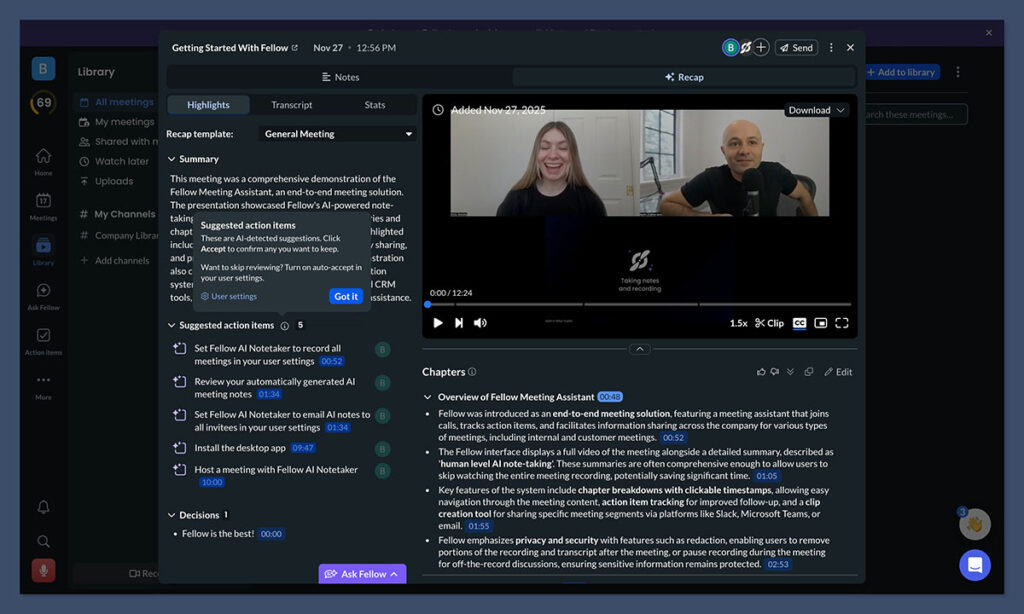Toggle like on the Chapters section
This screenshot has height=614, width=1024.
[762, 371]
